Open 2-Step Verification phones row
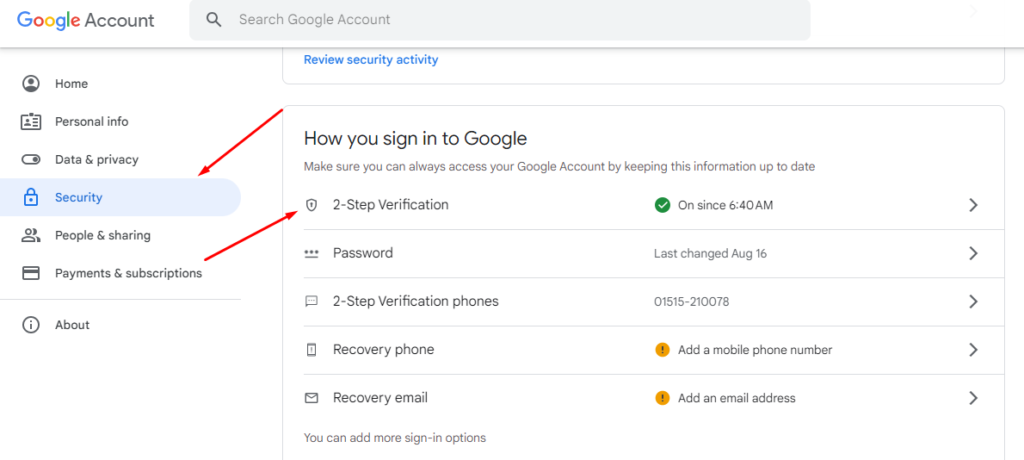Screen dimensions: 1024x460 654,302
